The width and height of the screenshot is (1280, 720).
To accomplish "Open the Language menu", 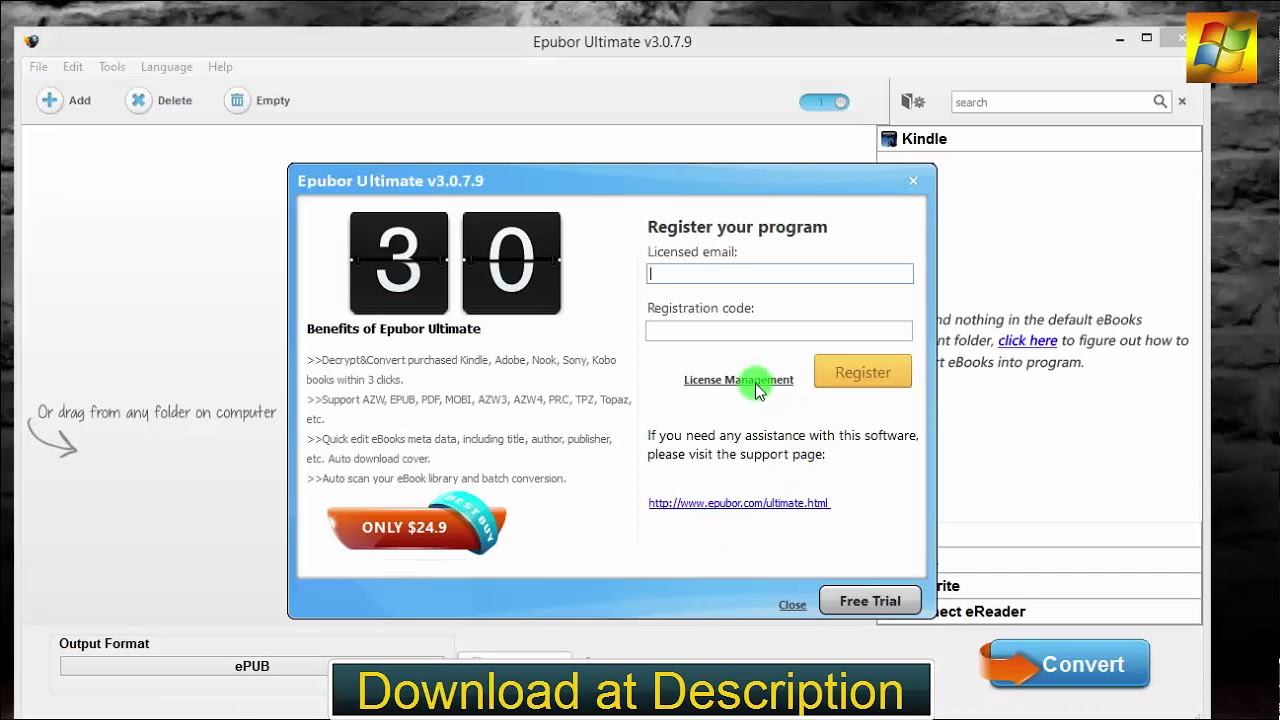I will tap(167, 67).
